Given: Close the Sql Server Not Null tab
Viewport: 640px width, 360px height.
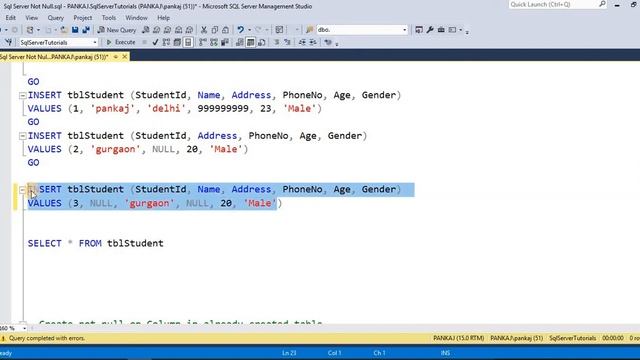Looking at the screenshot, I should (124, 57).
